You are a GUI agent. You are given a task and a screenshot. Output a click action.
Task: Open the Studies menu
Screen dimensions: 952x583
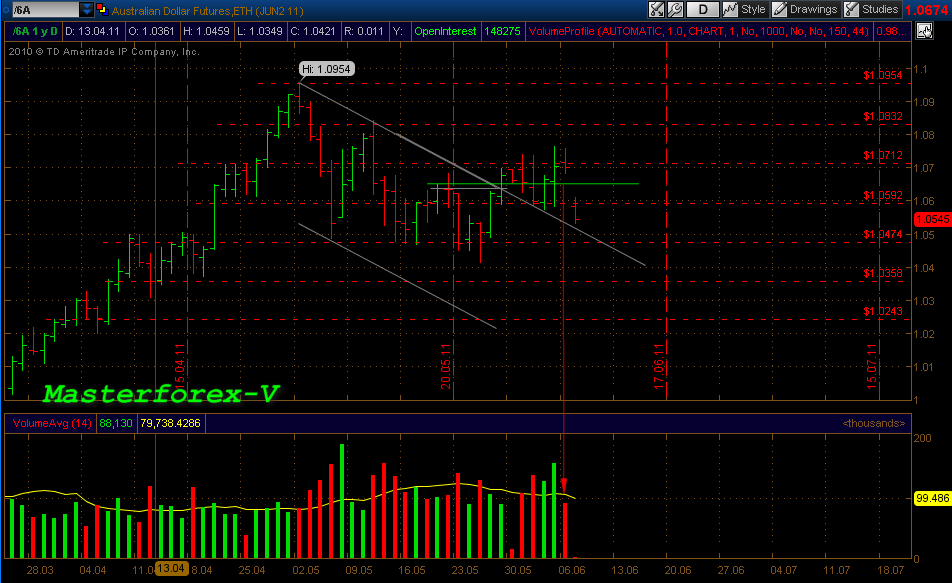(872, 9)
